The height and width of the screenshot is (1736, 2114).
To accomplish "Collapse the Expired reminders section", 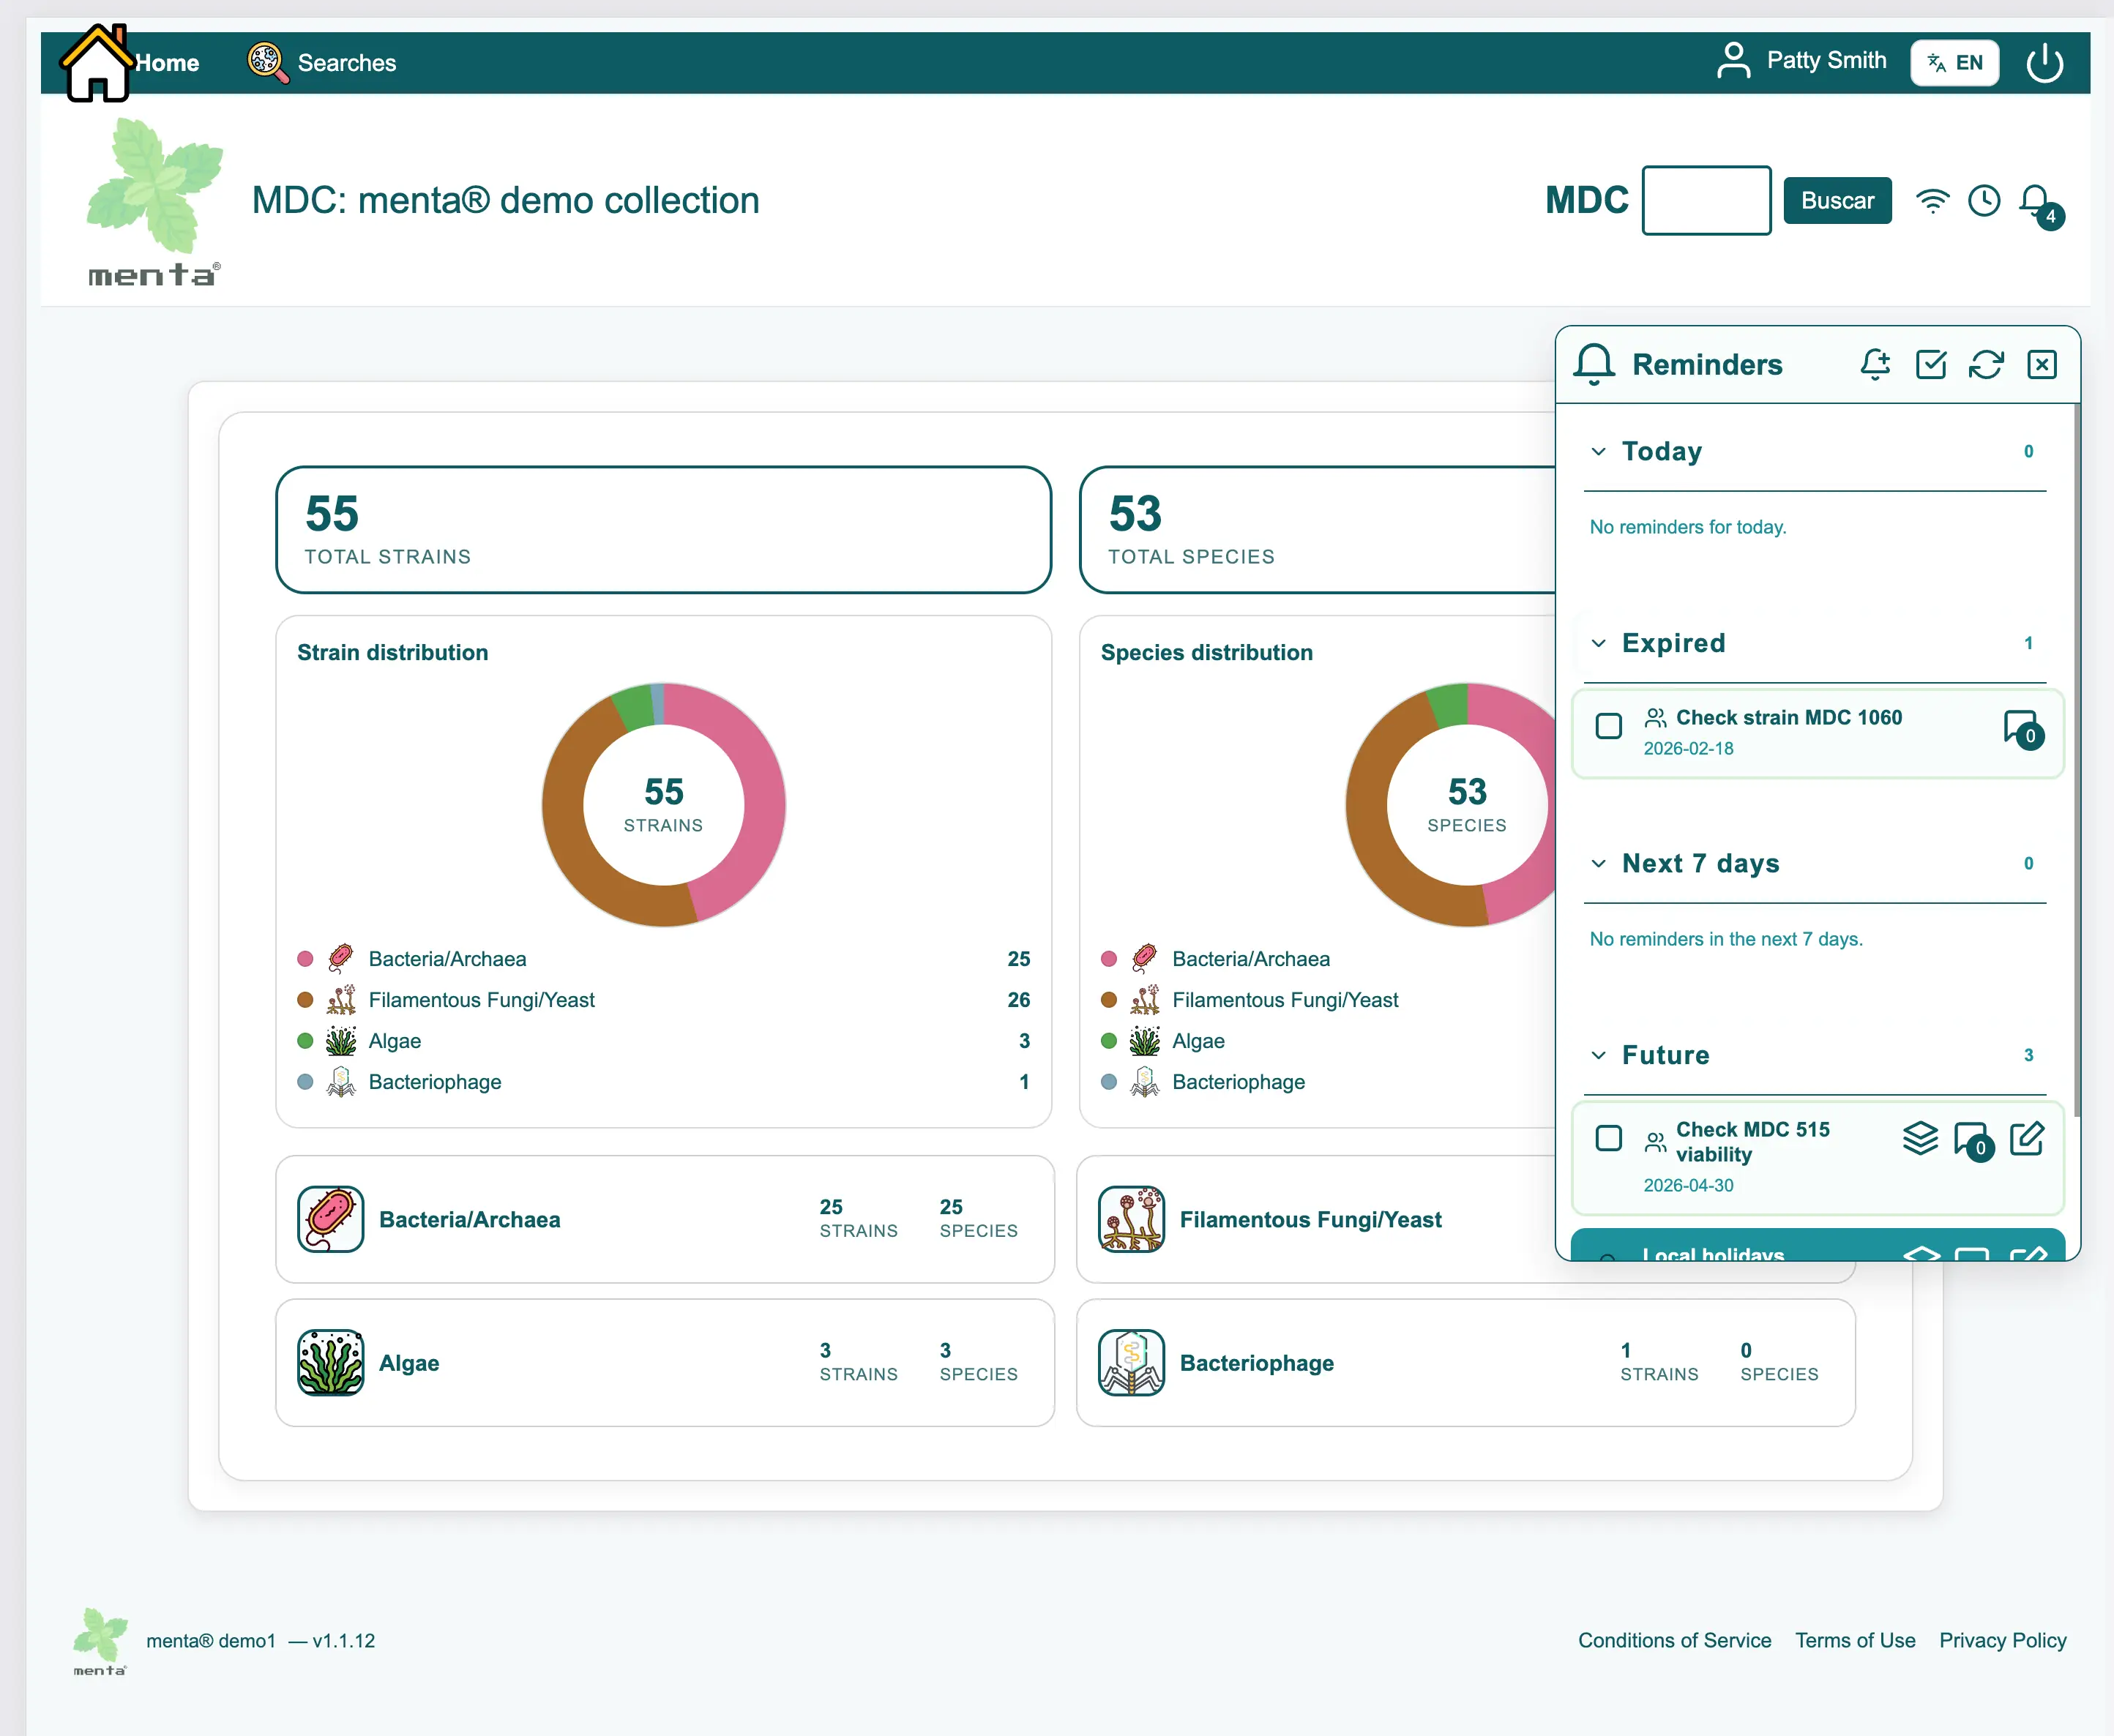I will 1598,643.
